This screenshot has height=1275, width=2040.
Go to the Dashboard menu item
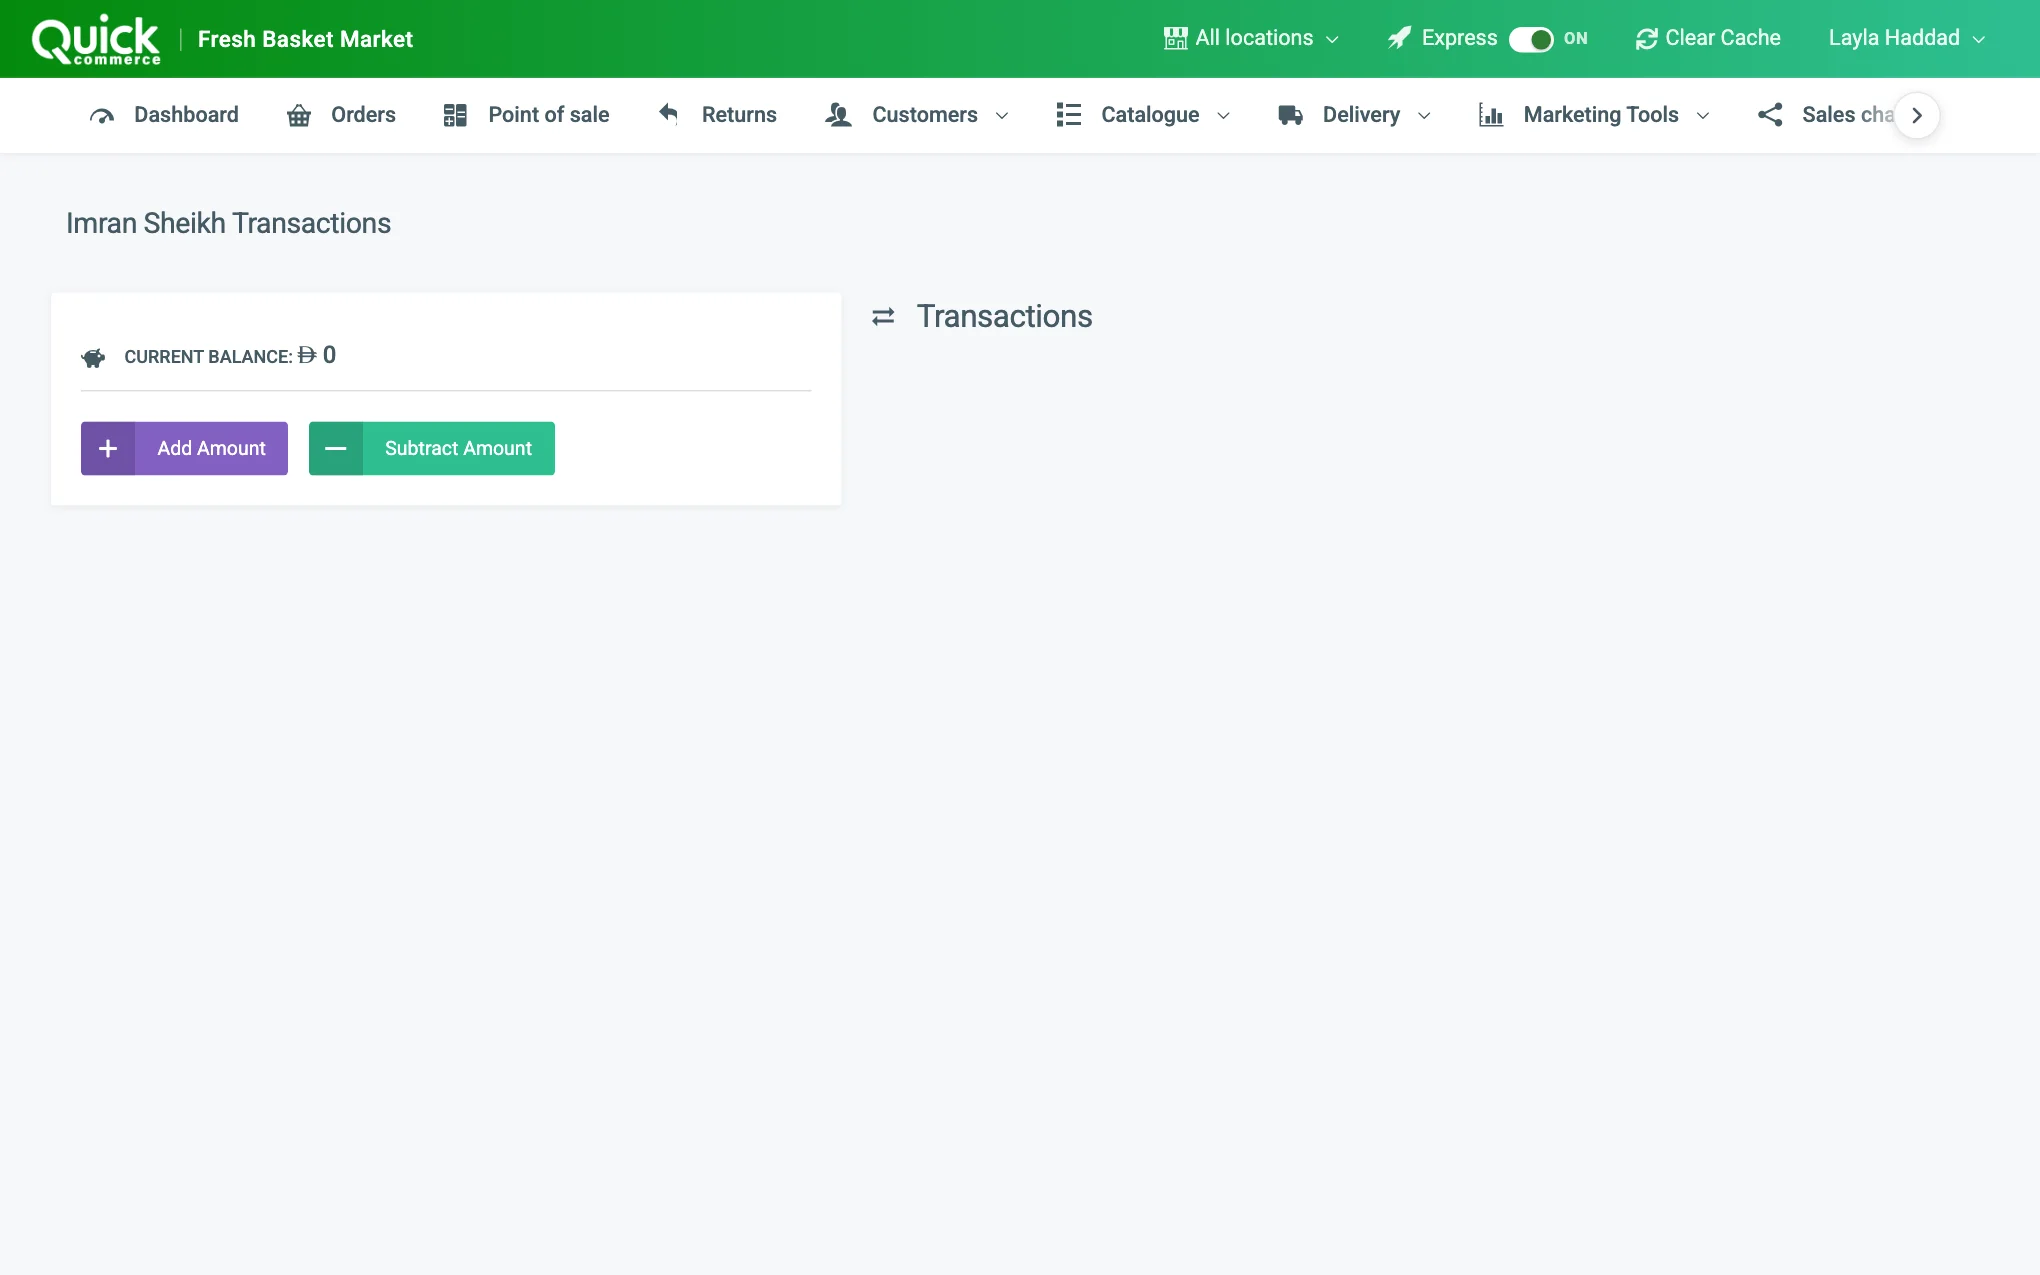click(186, 115)
